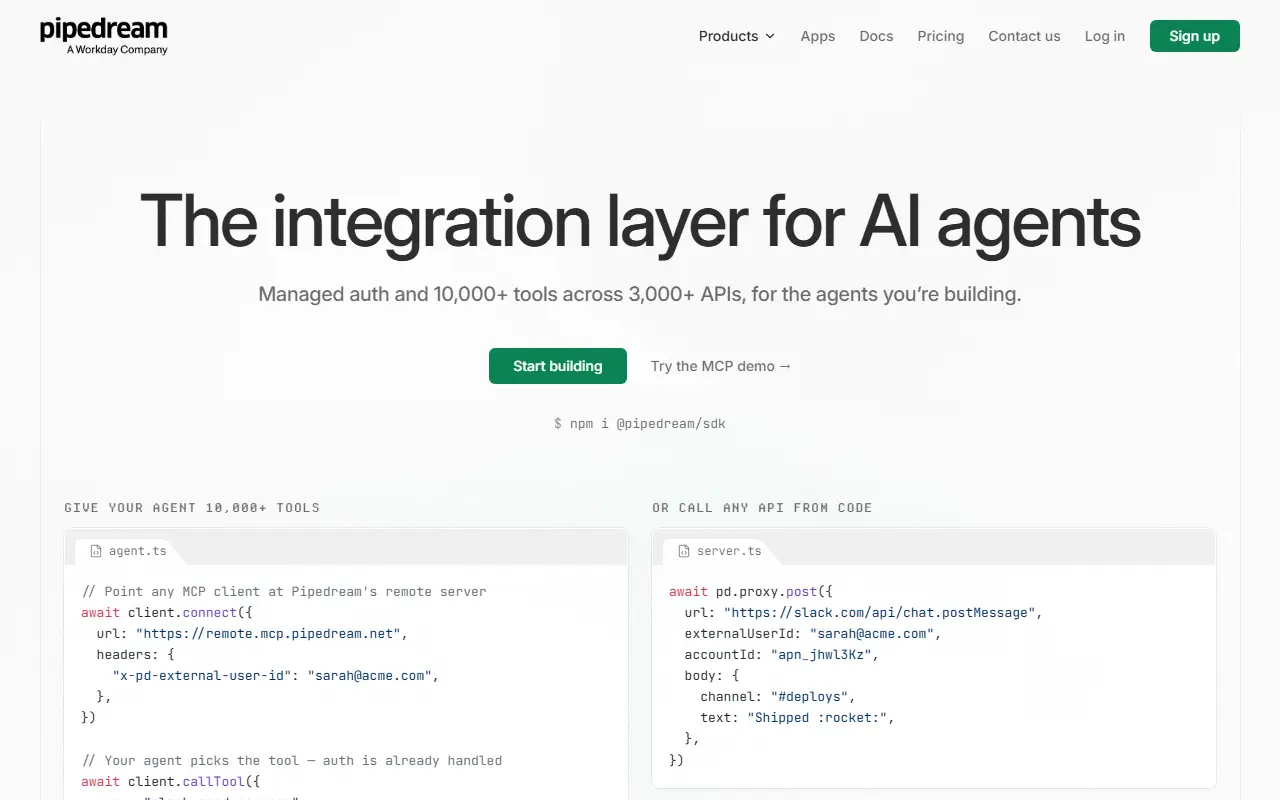Click the Pipedream logo

coord(104,36)
